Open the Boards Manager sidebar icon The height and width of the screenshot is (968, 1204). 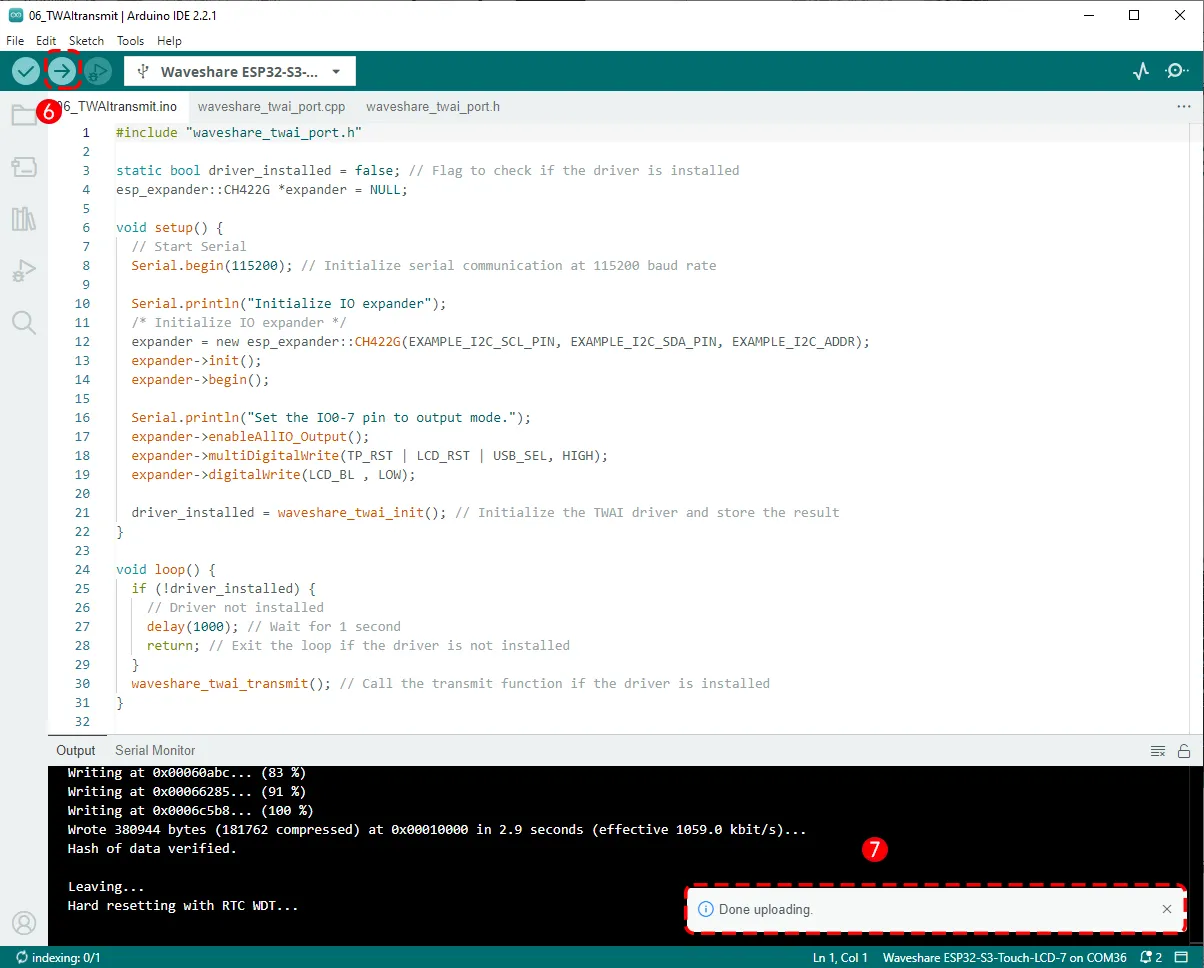[x=24, y=167]
